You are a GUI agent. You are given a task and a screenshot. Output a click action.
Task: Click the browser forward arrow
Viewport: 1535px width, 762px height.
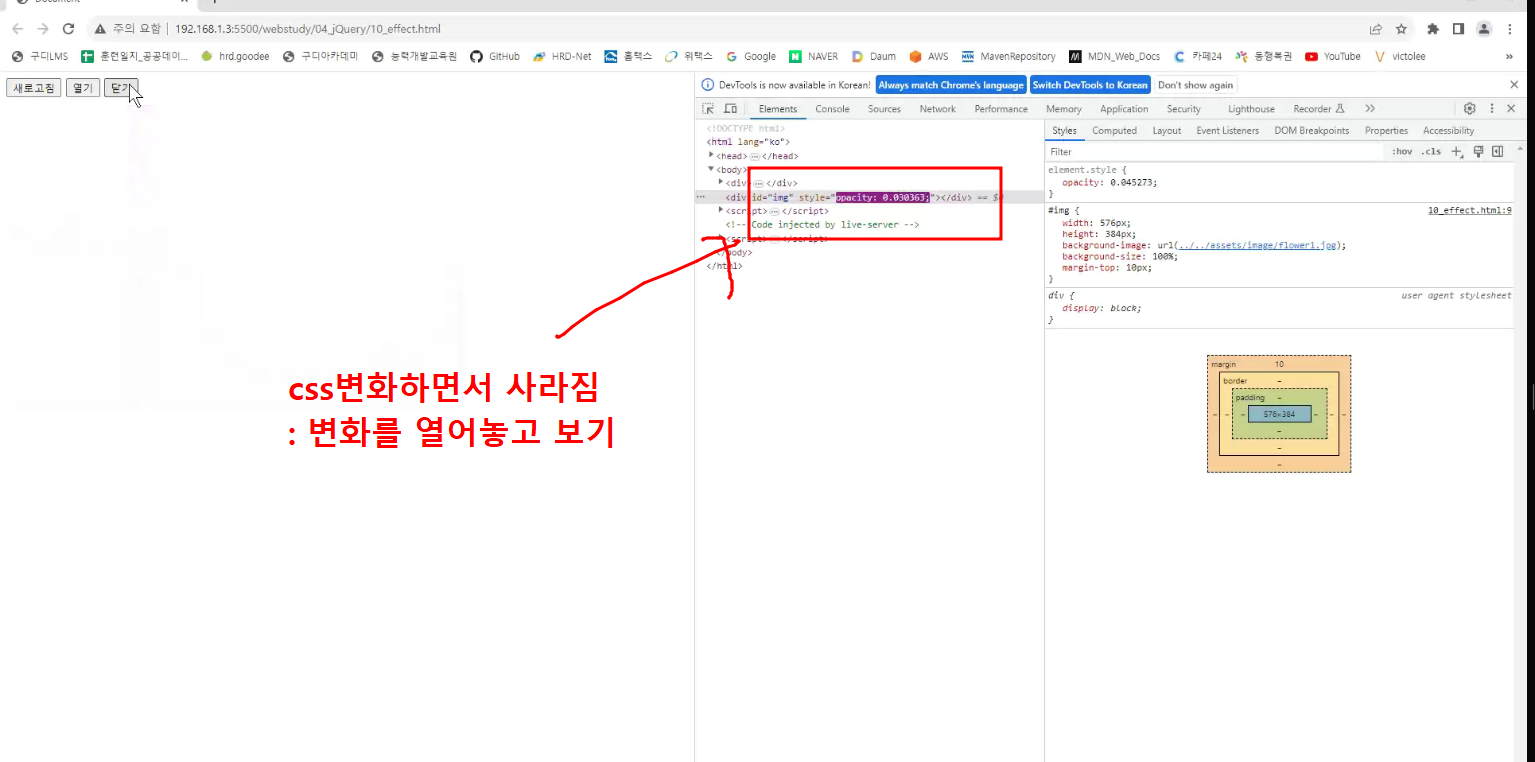pos(43,29)
